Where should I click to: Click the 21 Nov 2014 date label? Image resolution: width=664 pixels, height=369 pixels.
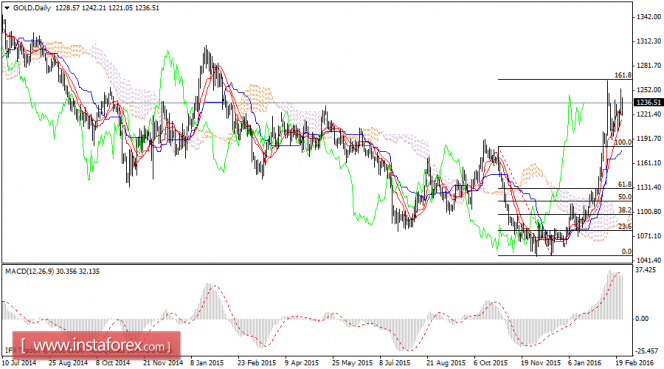coord(163,363)
